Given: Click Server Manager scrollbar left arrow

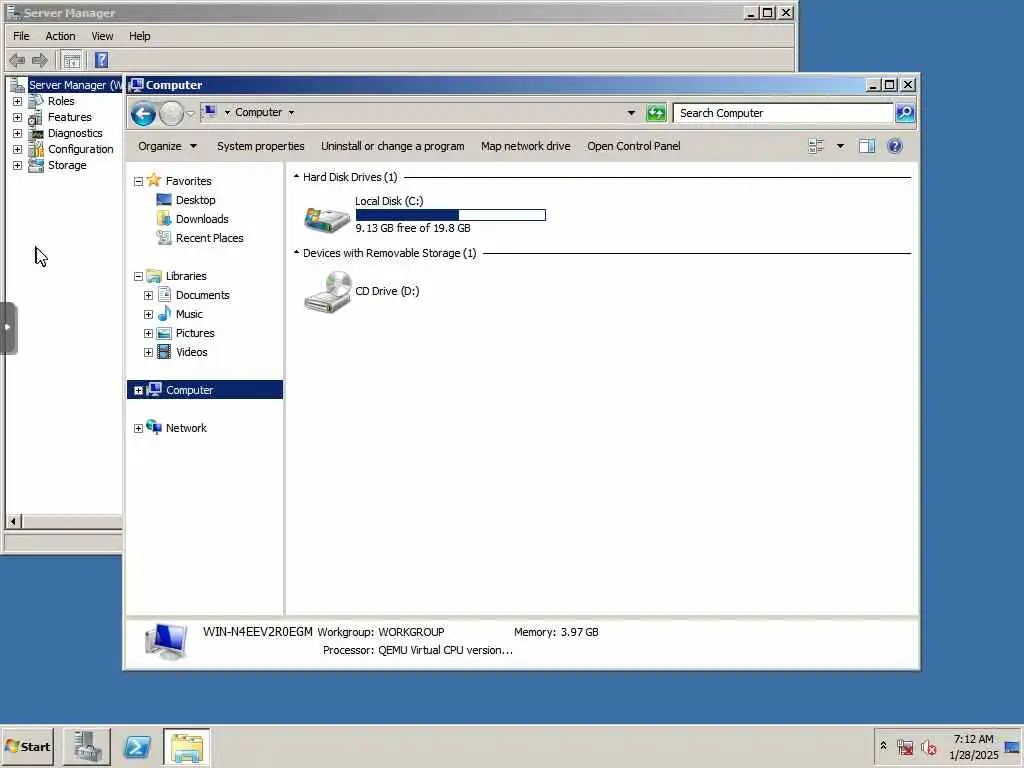Looking at the screenshot, I should [x=13, y=521].
